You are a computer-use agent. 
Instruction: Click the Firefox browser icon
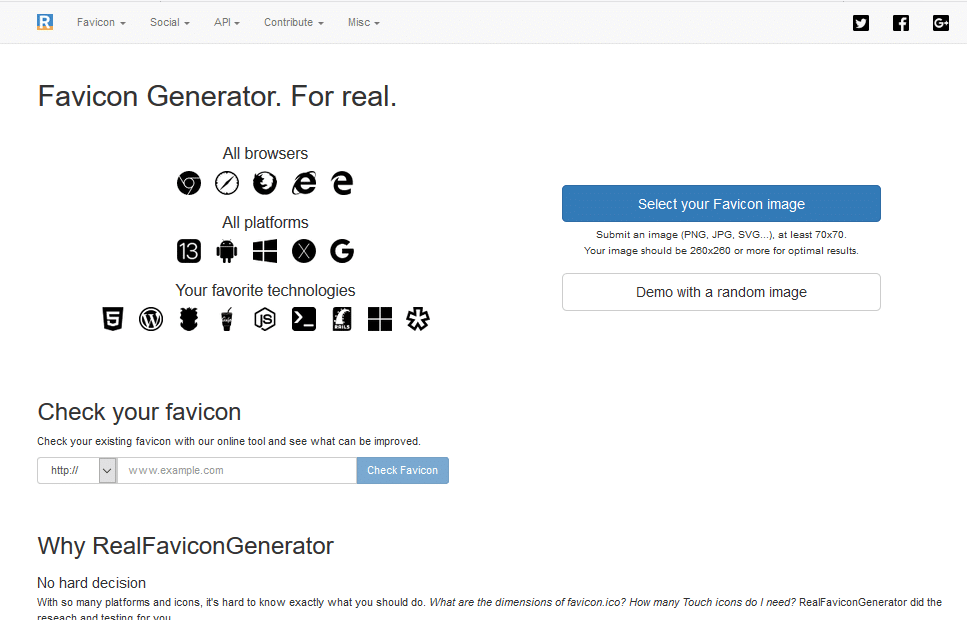click(x=265, y=183)
